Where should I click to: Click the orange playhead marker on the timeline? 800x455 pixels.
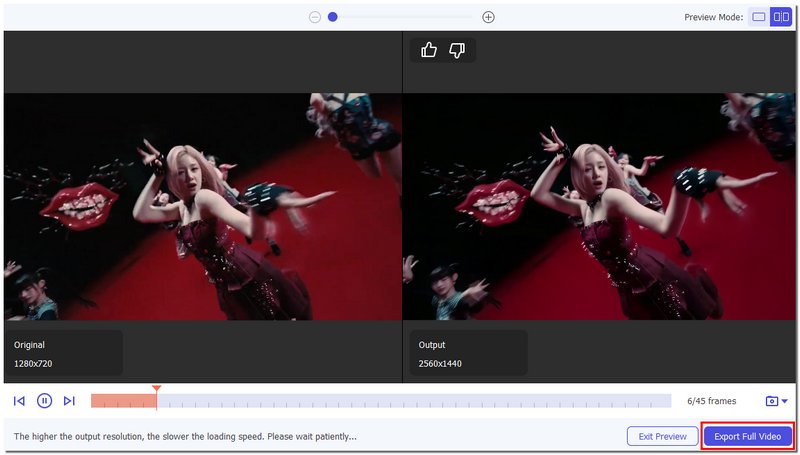coord(156,388)
